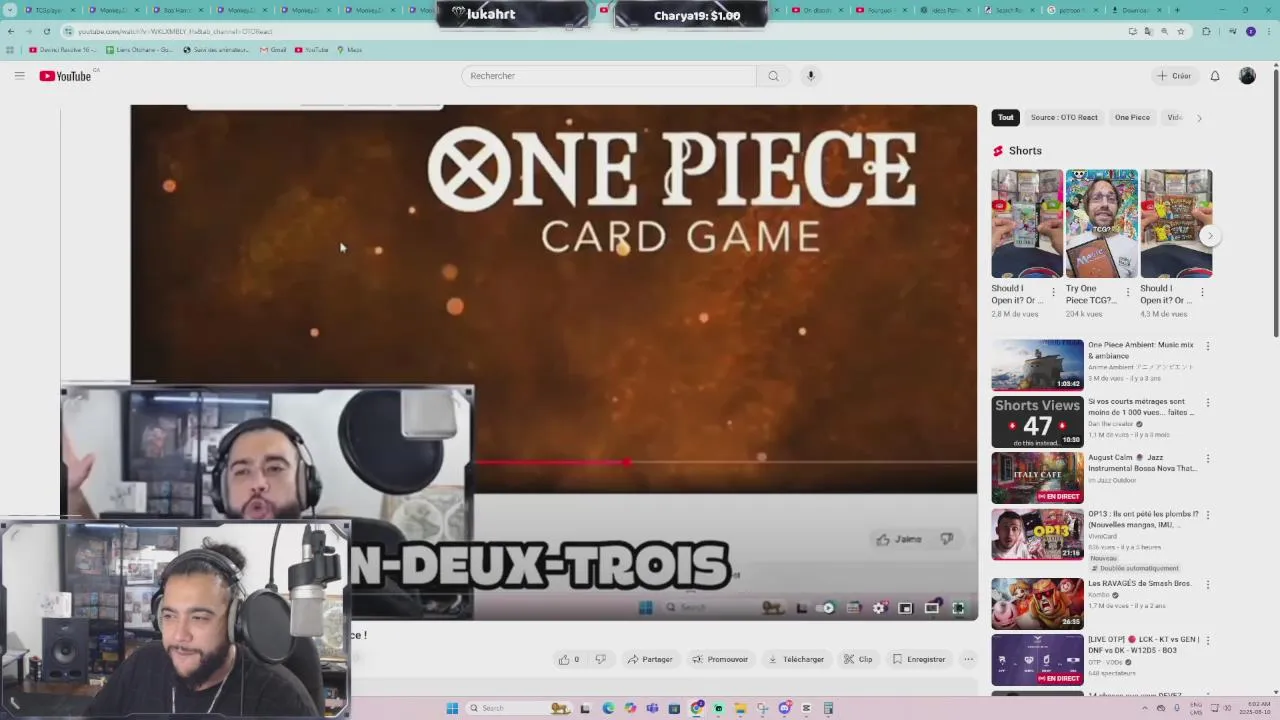Like the video with thumbs up
The height and width of the screenshot is (720, 1280).
[x=569, y=659]
